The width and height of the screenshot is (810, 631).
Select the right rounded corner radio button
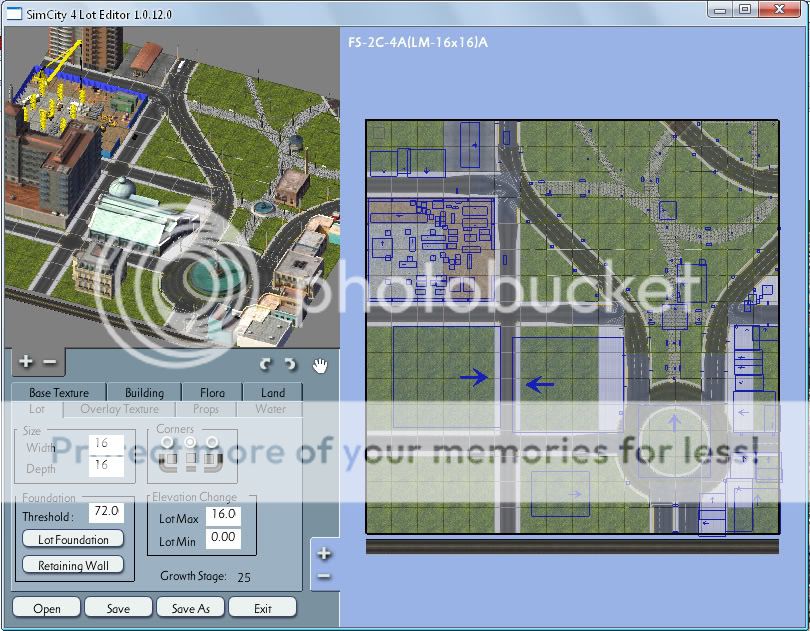point(212,442)
